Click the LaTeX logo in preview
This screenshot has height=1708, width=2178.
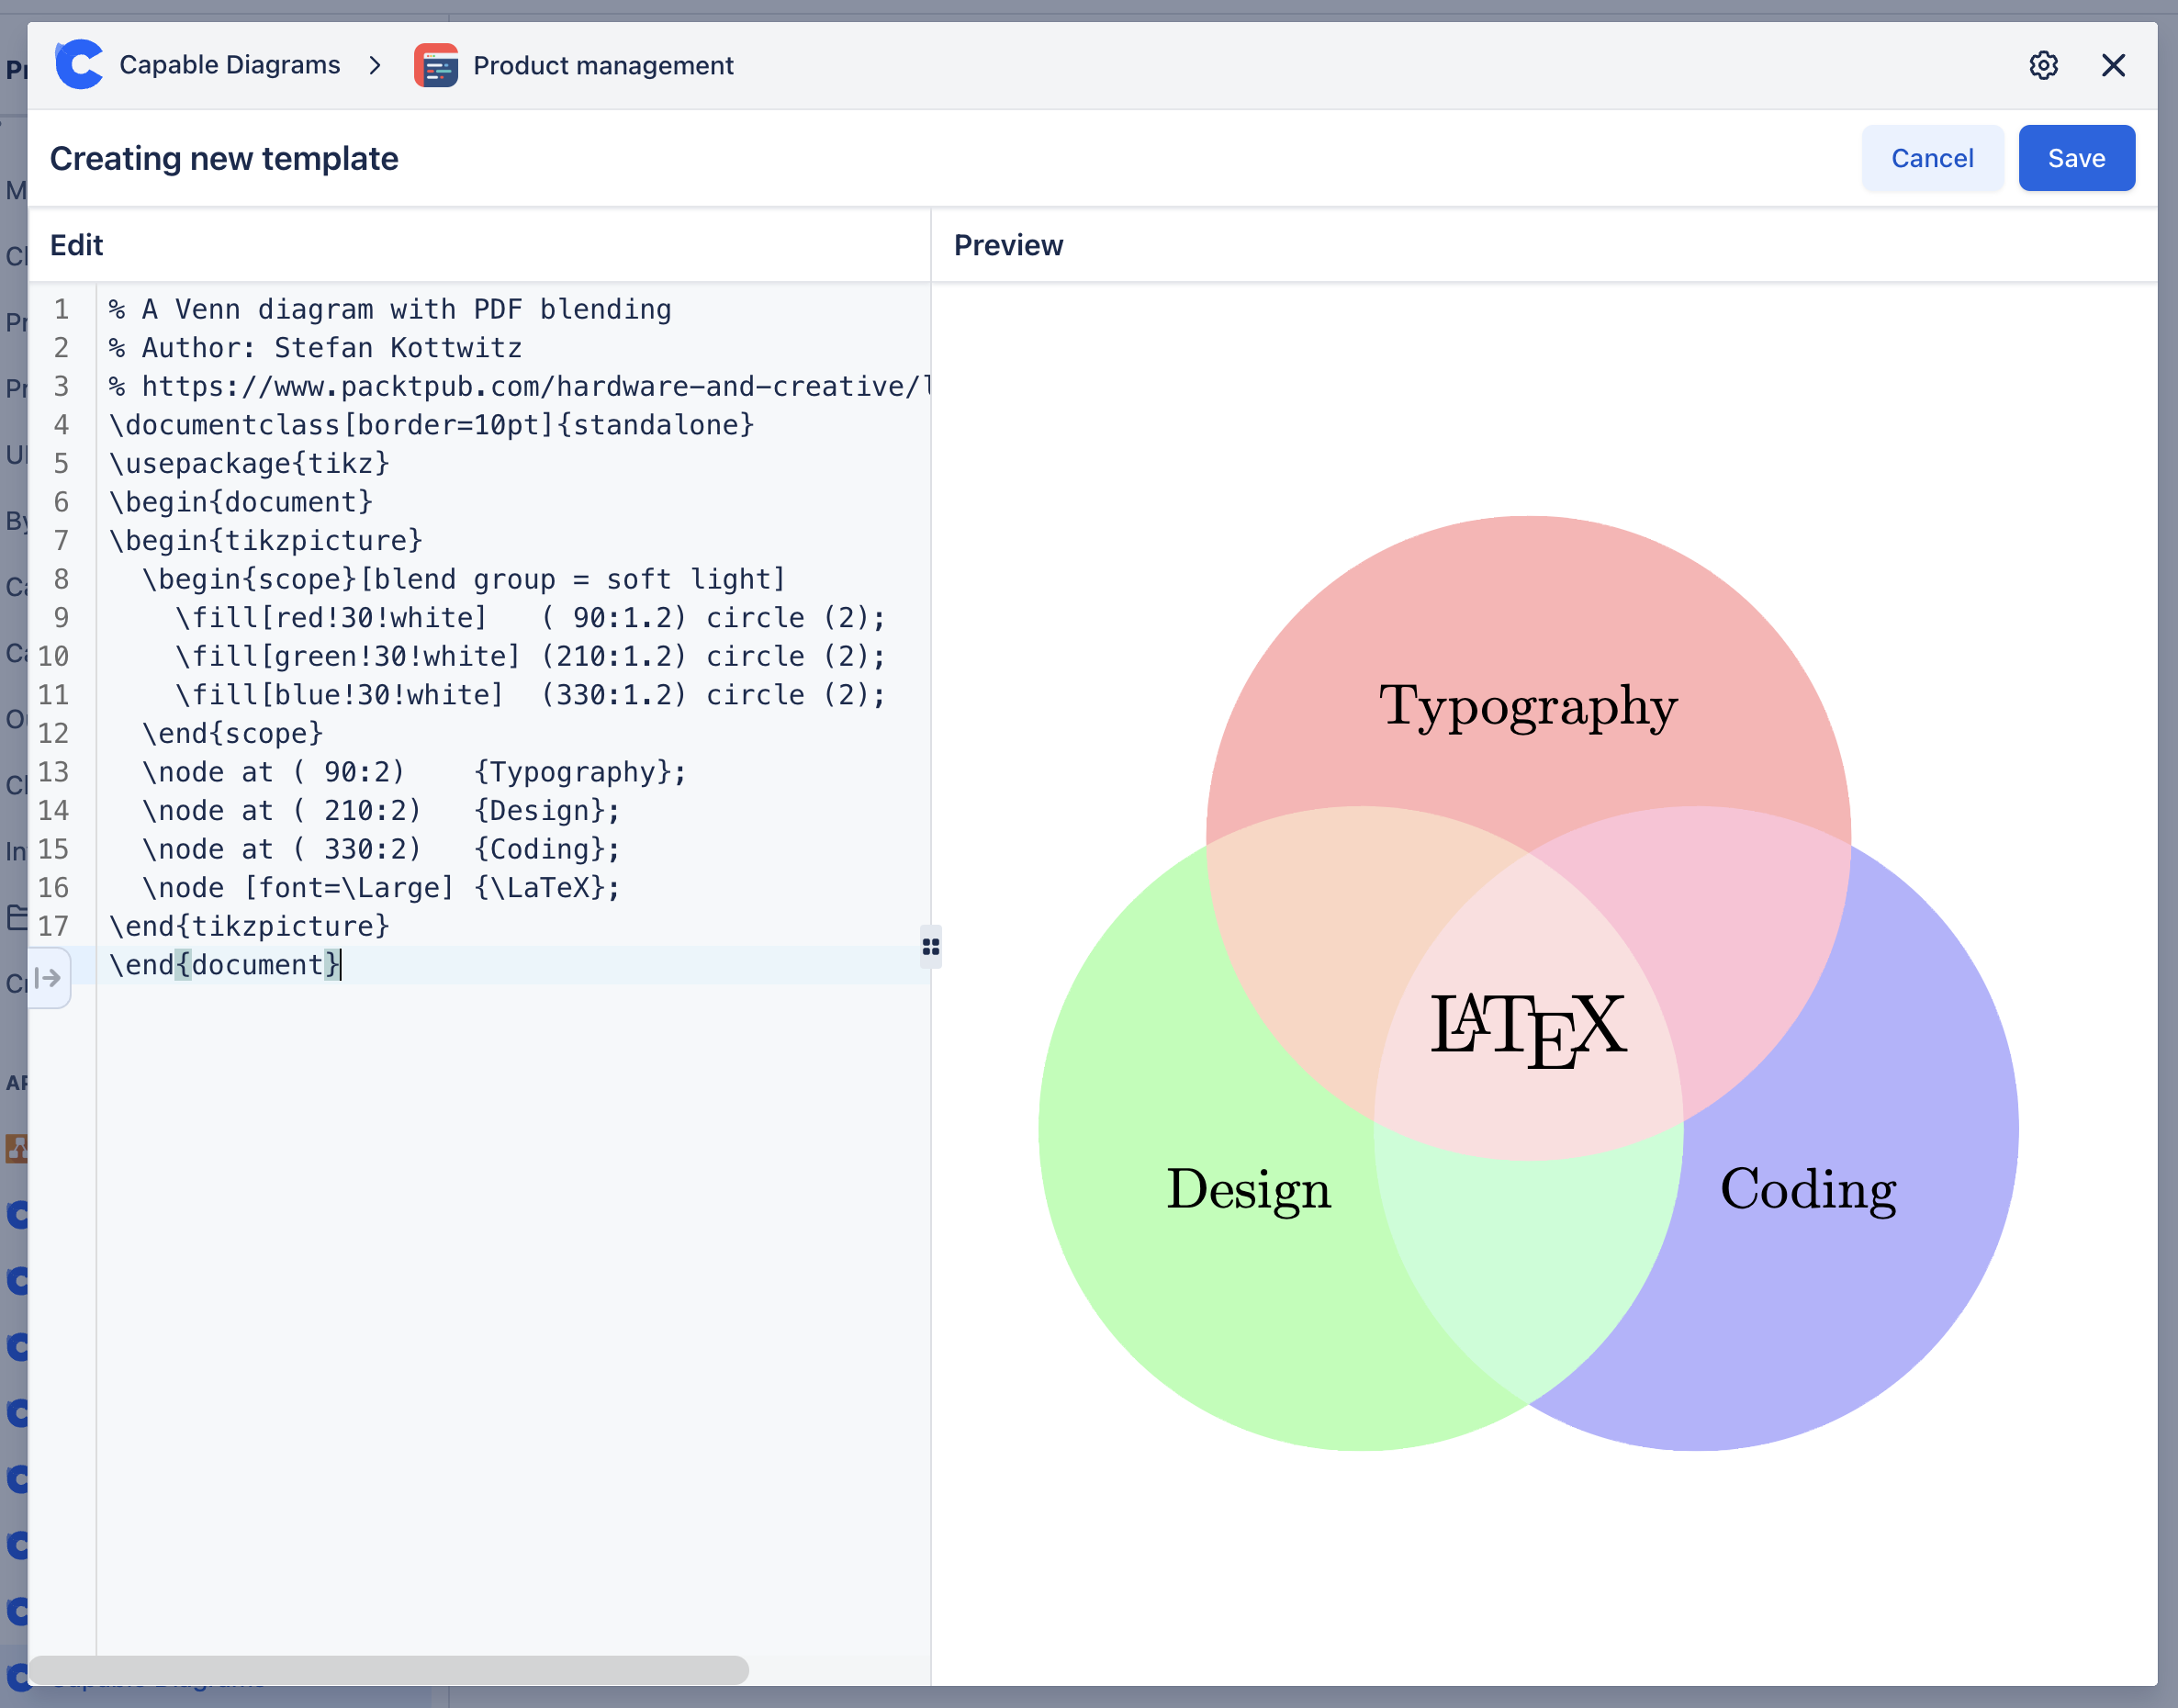1527,1027
